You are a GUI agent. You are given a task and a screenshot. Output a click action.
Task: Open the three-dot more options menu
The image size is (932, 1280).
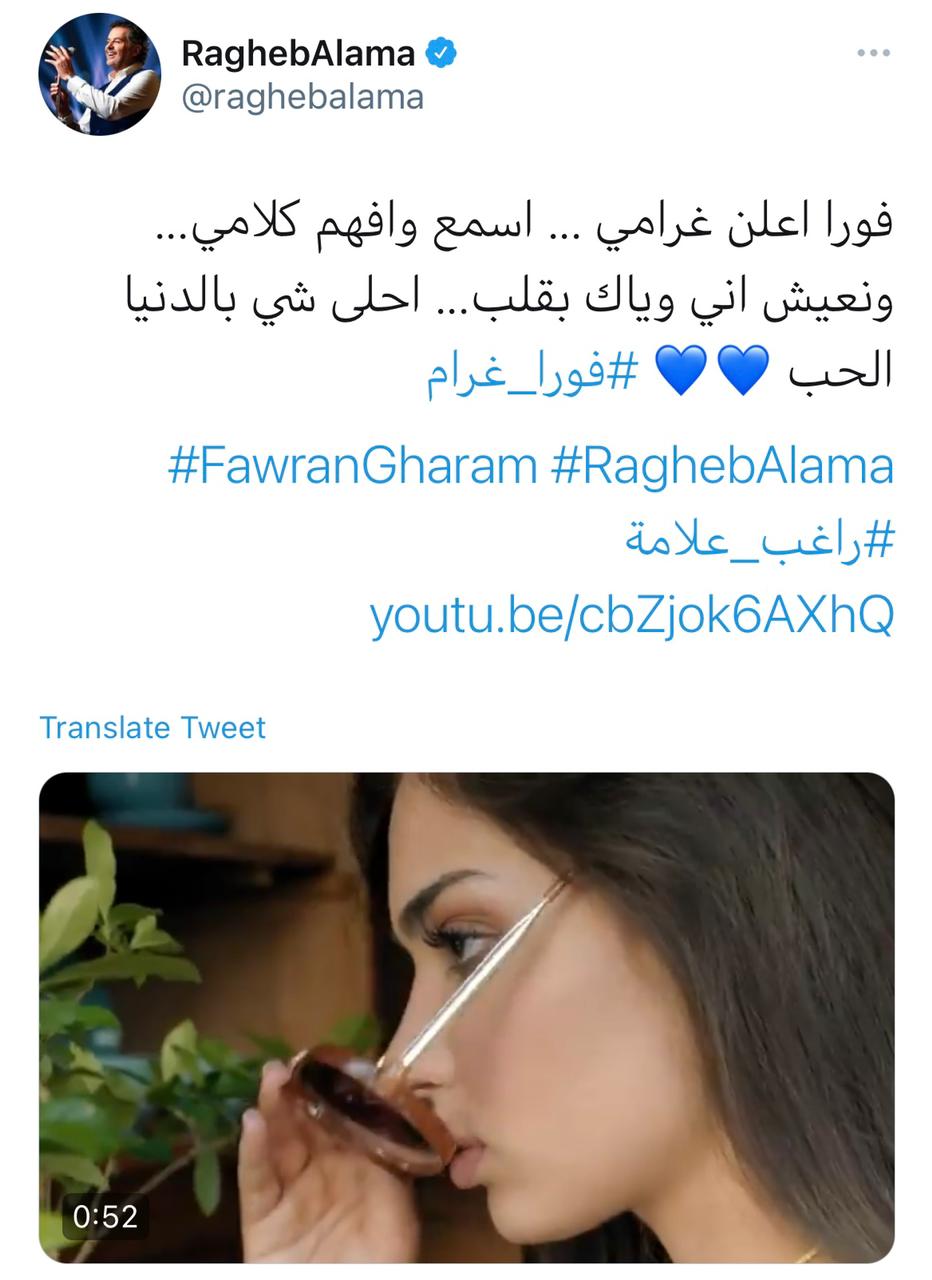[873, 53]
